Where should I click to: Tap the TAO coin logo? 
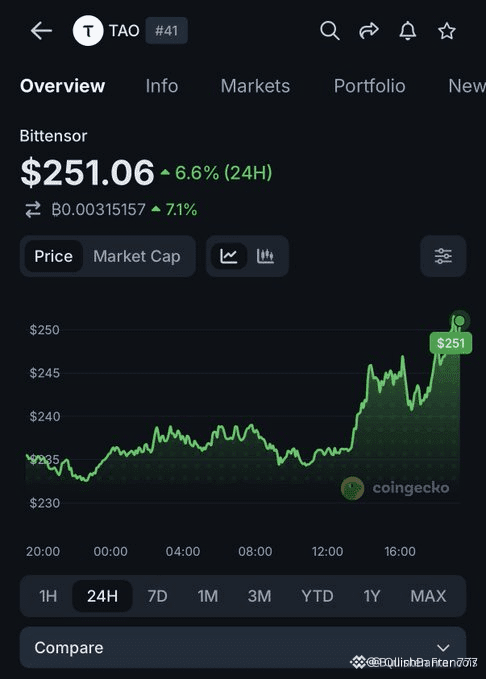(88, 31)
